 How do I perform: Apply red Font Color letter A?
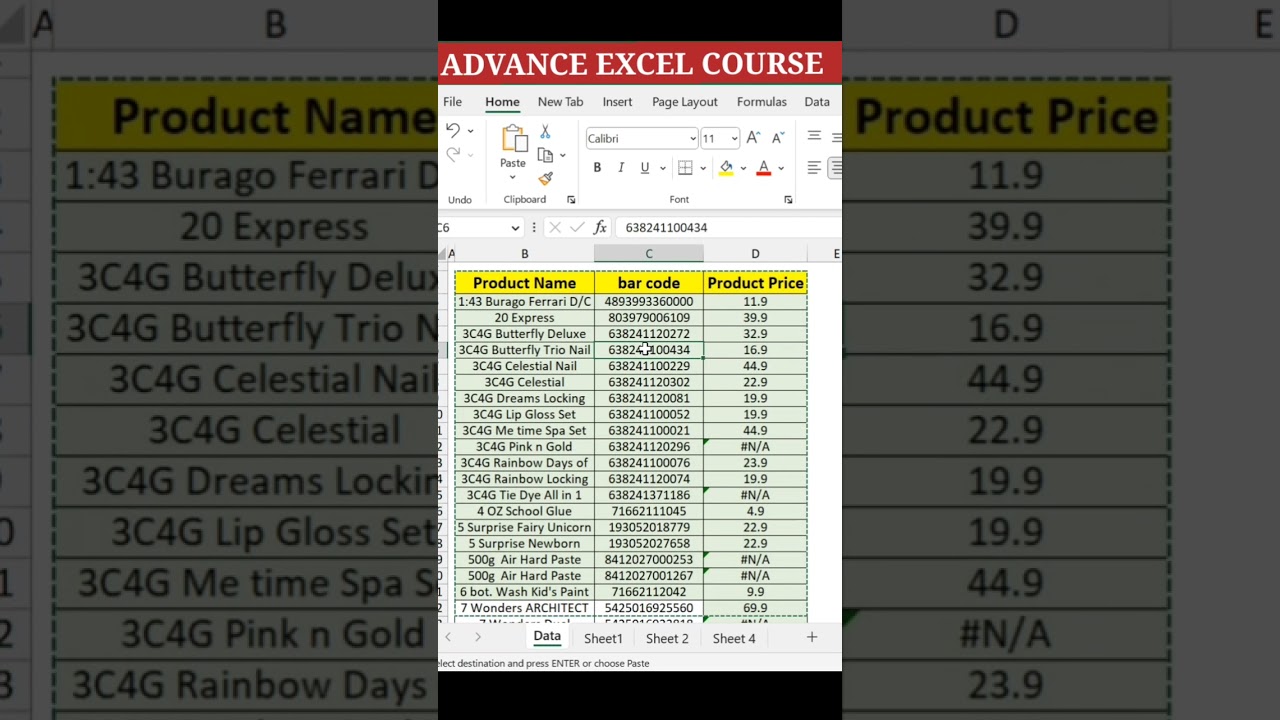(764, 168)
